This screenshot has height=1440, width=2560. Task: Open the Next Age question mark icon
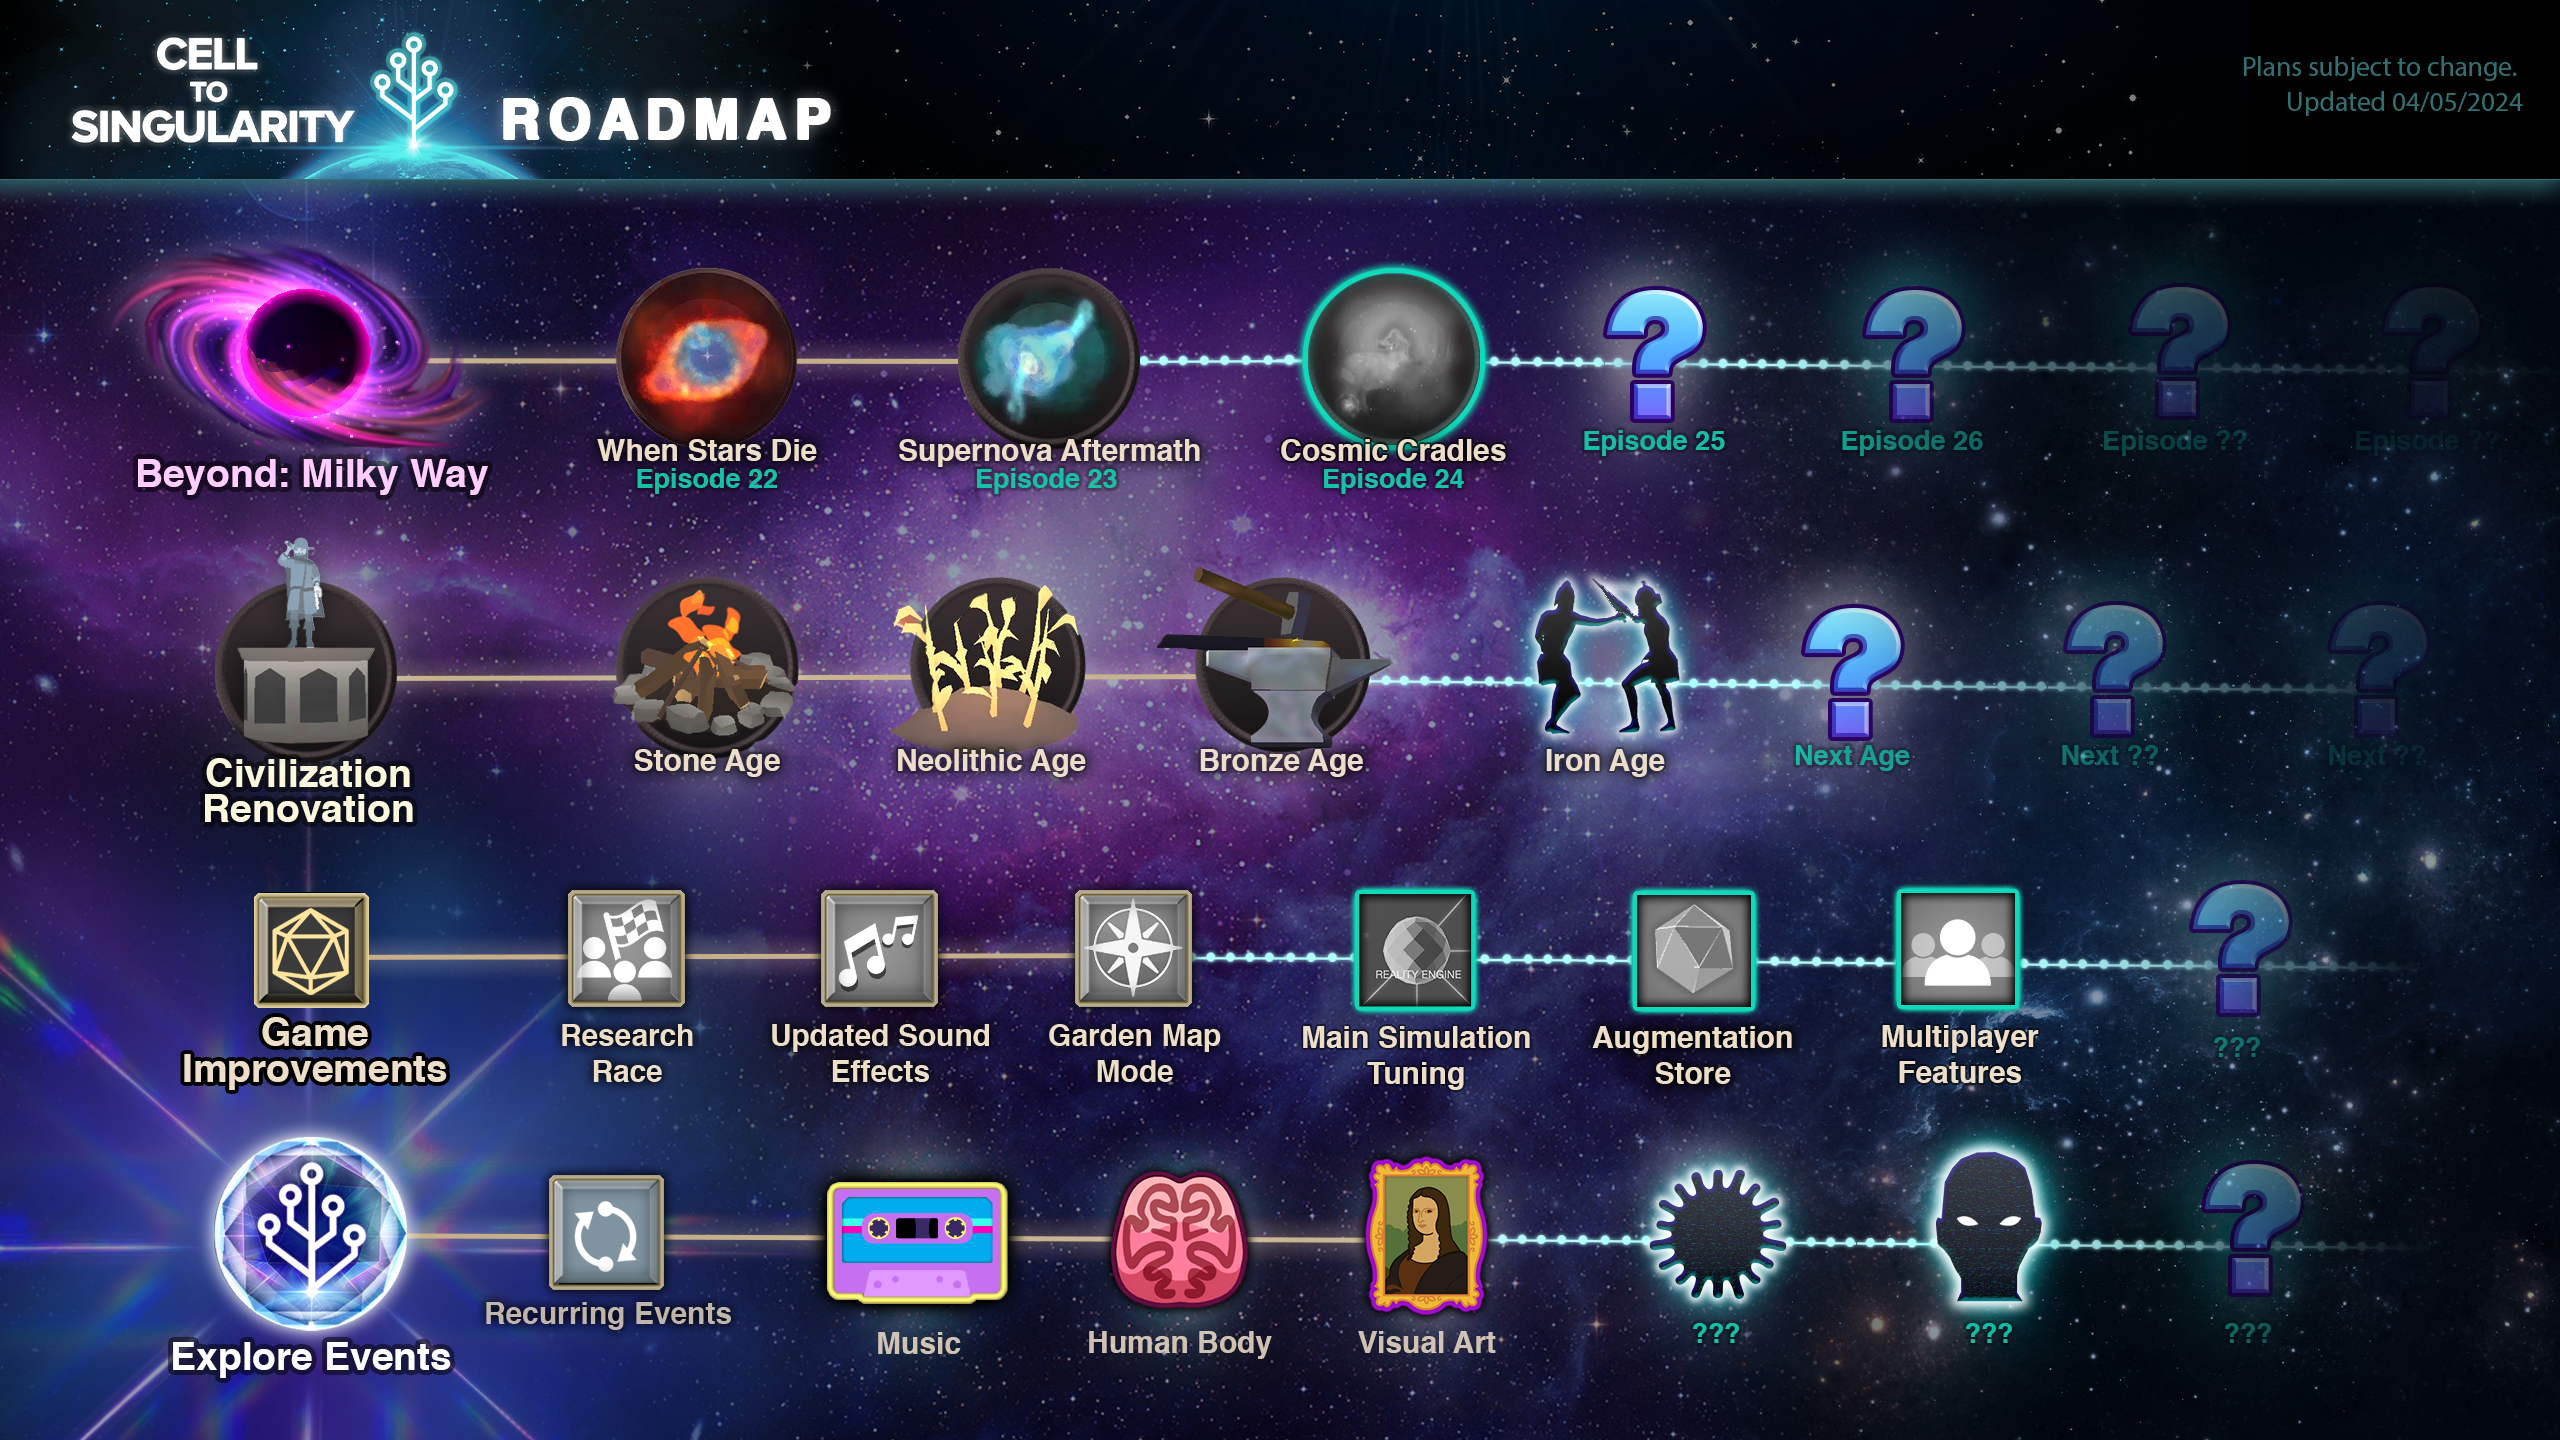click(x=1851, y=672)
